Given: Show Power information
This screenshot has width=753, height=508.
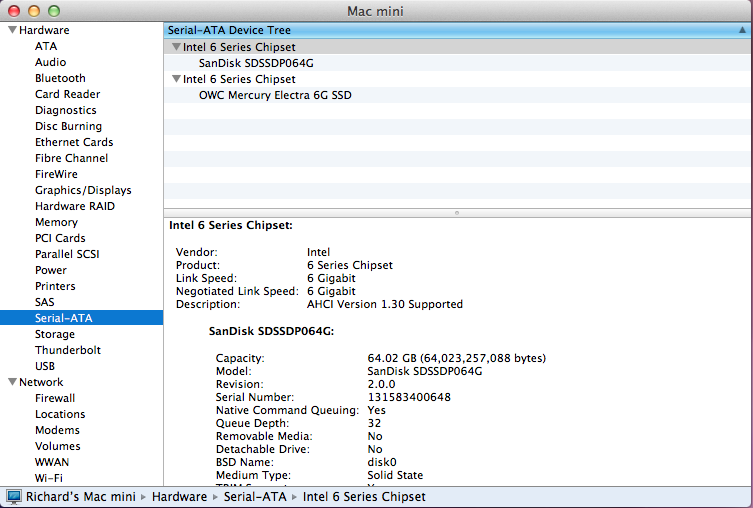Looking at the screenshot, I should [50, 270].
